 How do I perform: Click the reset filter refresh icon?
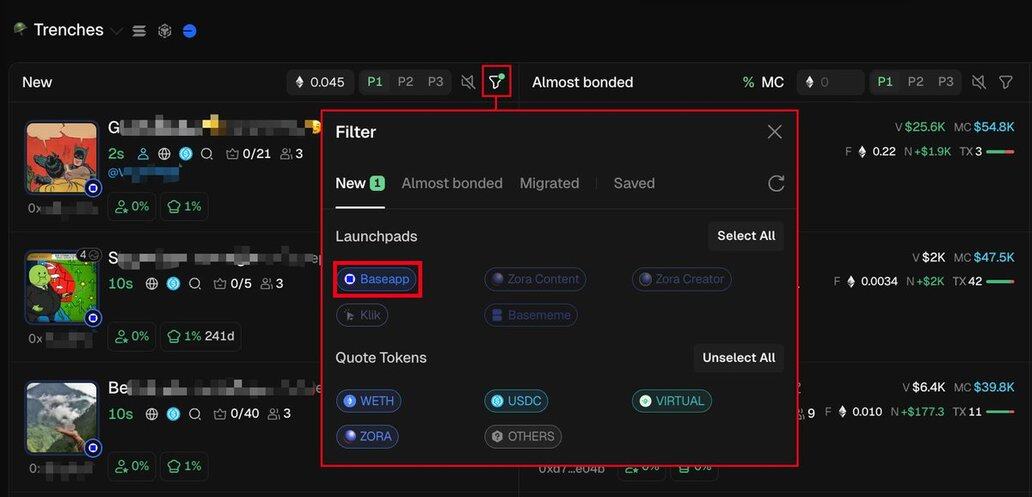775,183
